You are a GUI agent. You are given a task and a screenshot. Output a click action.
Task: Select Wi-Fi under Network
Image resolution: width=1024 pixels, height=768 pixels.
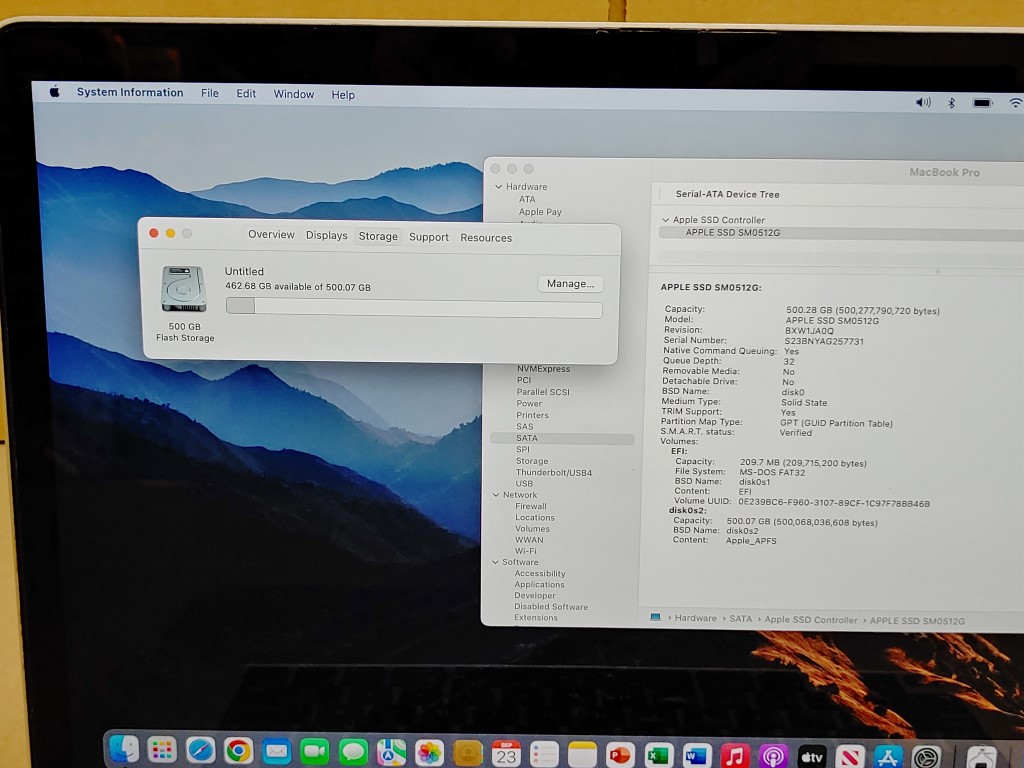pyautogui.click(x=526, y=551)
